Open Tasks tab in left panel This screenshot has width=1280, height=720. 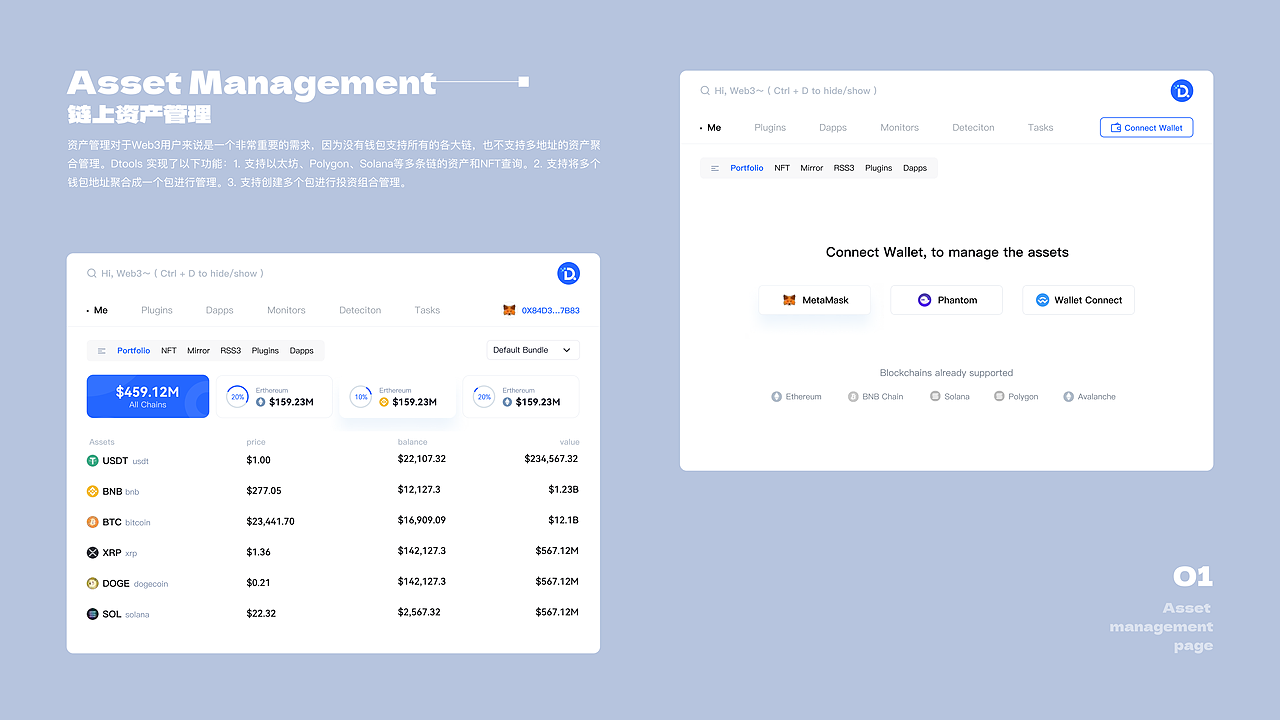[427, 310]
